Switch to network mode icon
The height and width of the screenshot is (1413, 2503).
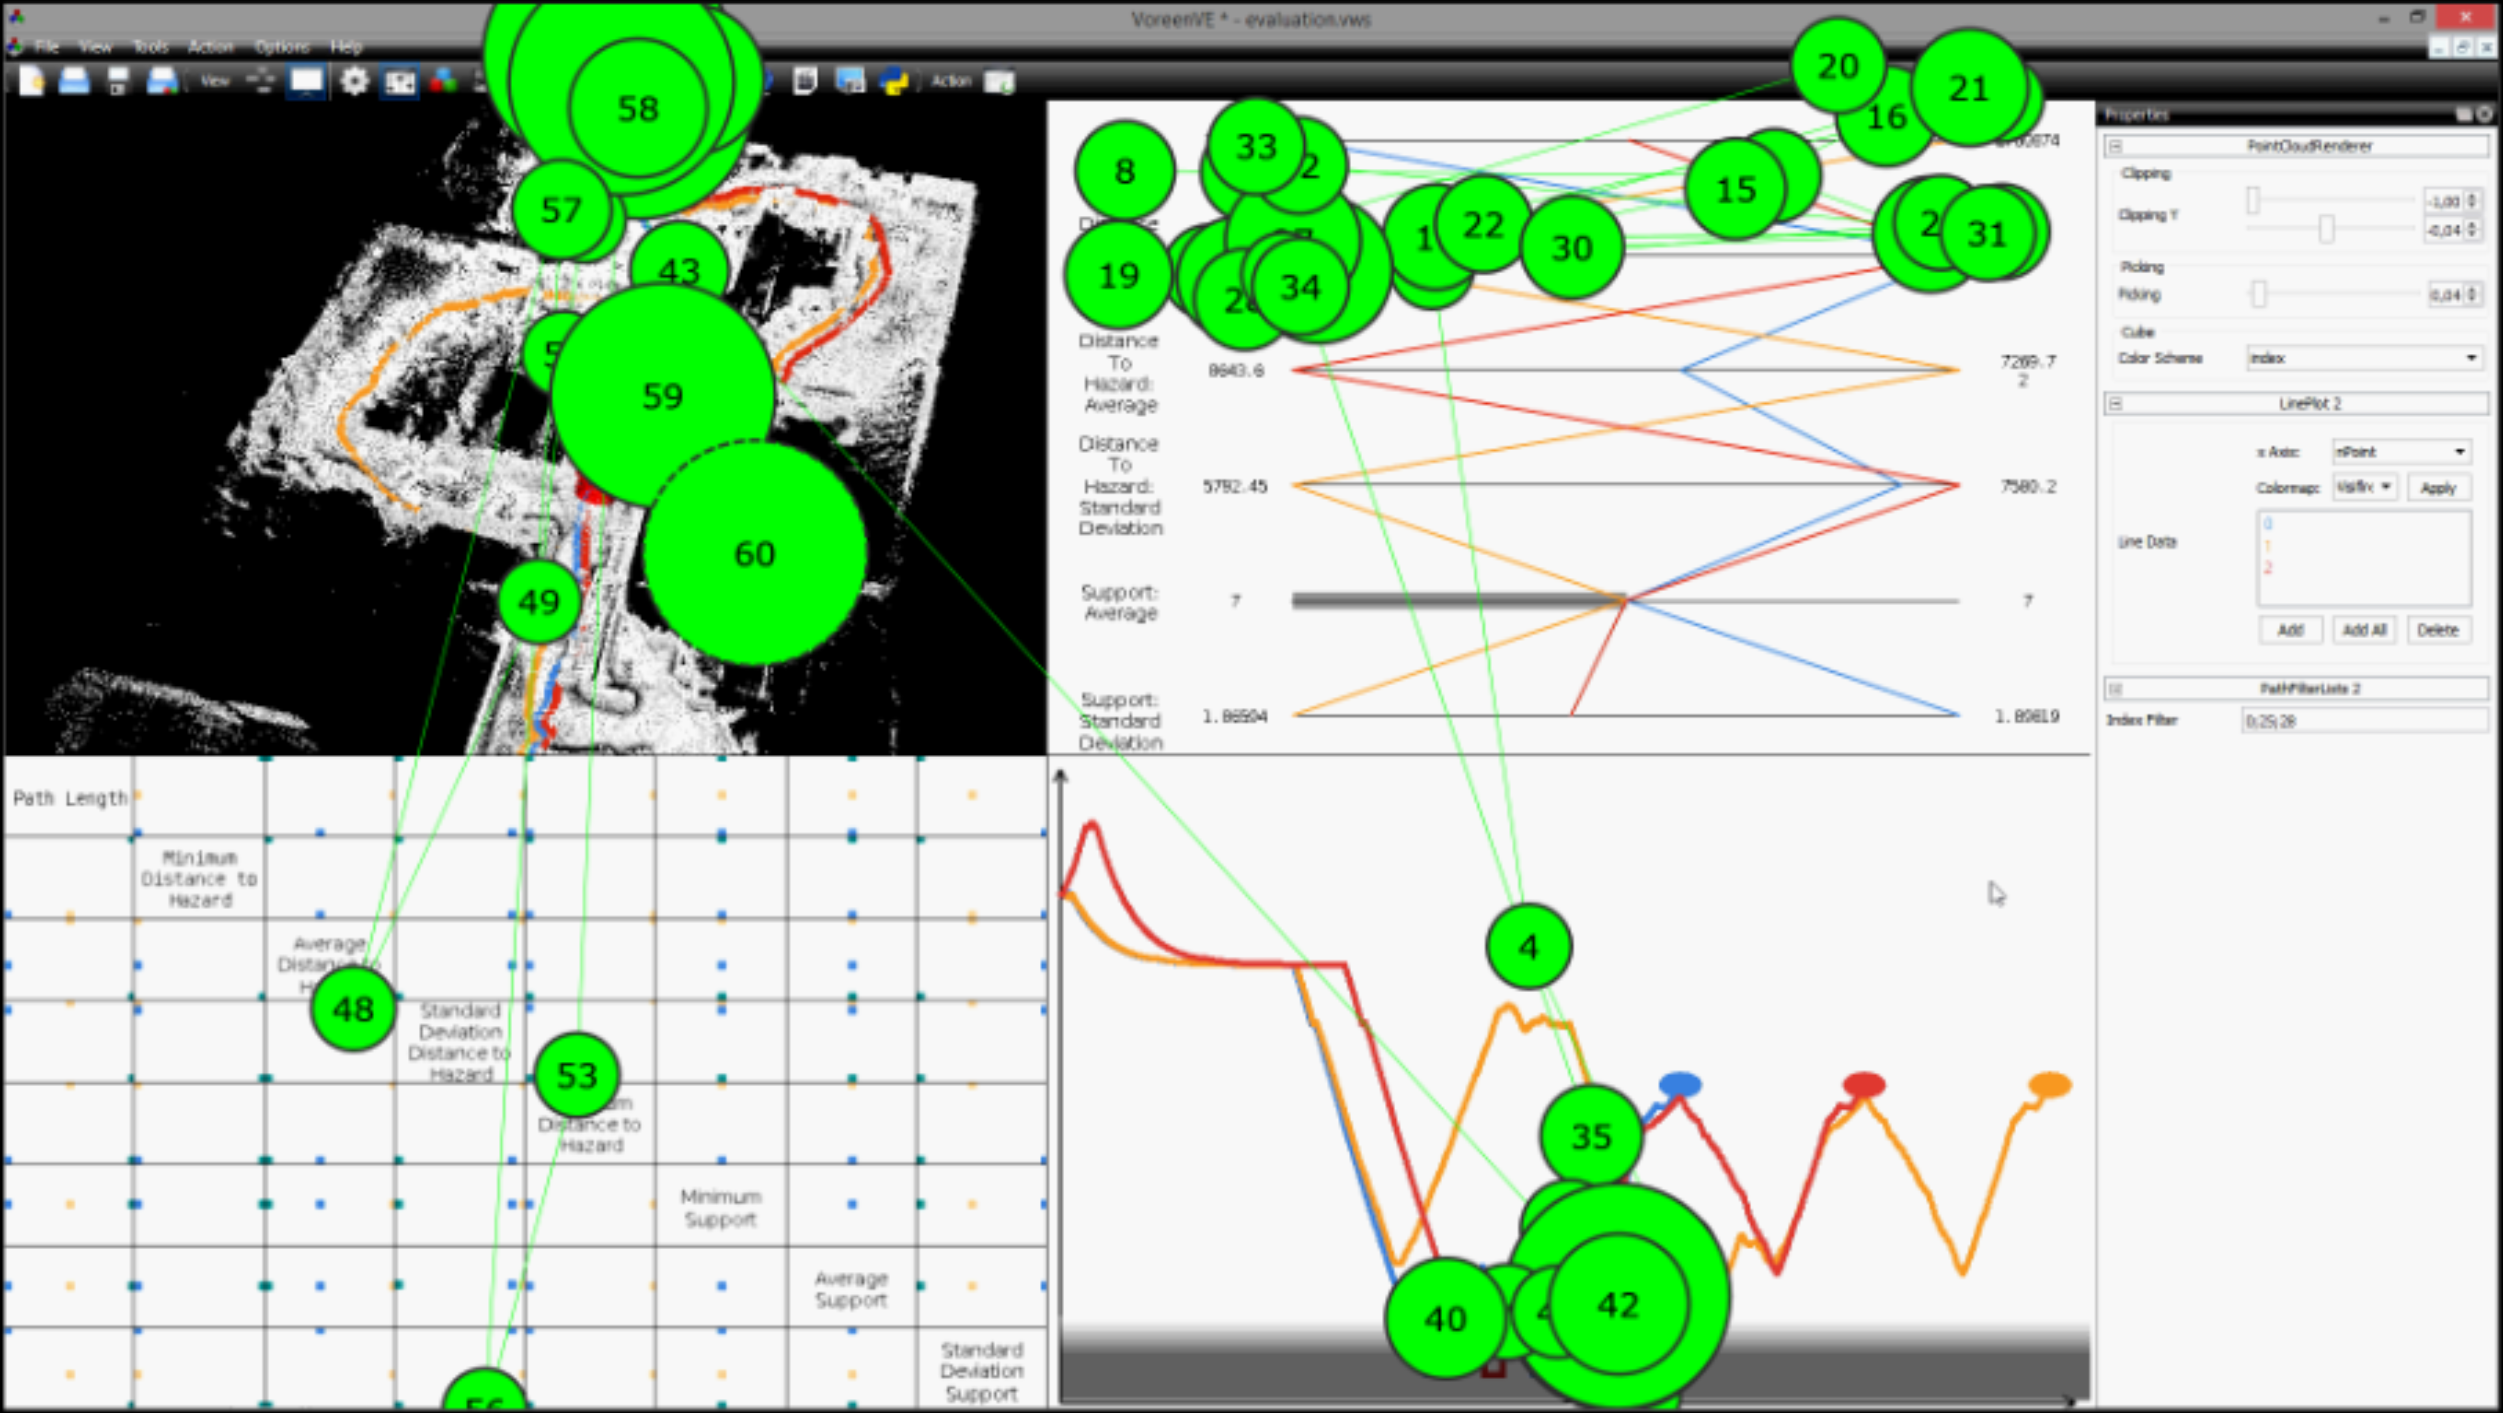click(261, 81)
